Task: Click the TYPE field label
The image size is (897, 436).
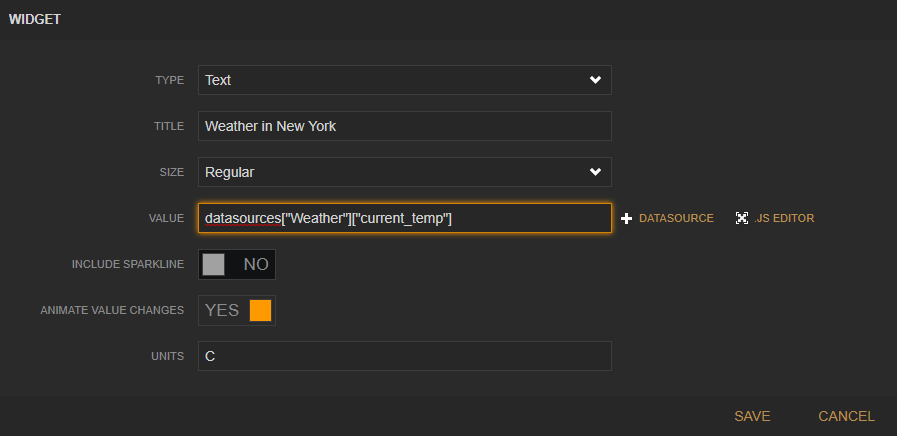Action: point(169,80)
